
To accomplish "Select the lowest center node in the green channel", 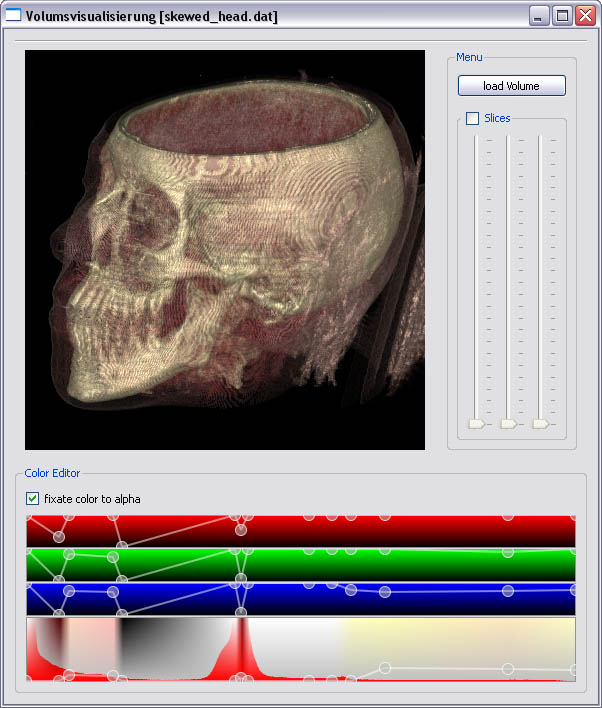I will (241, 578).
